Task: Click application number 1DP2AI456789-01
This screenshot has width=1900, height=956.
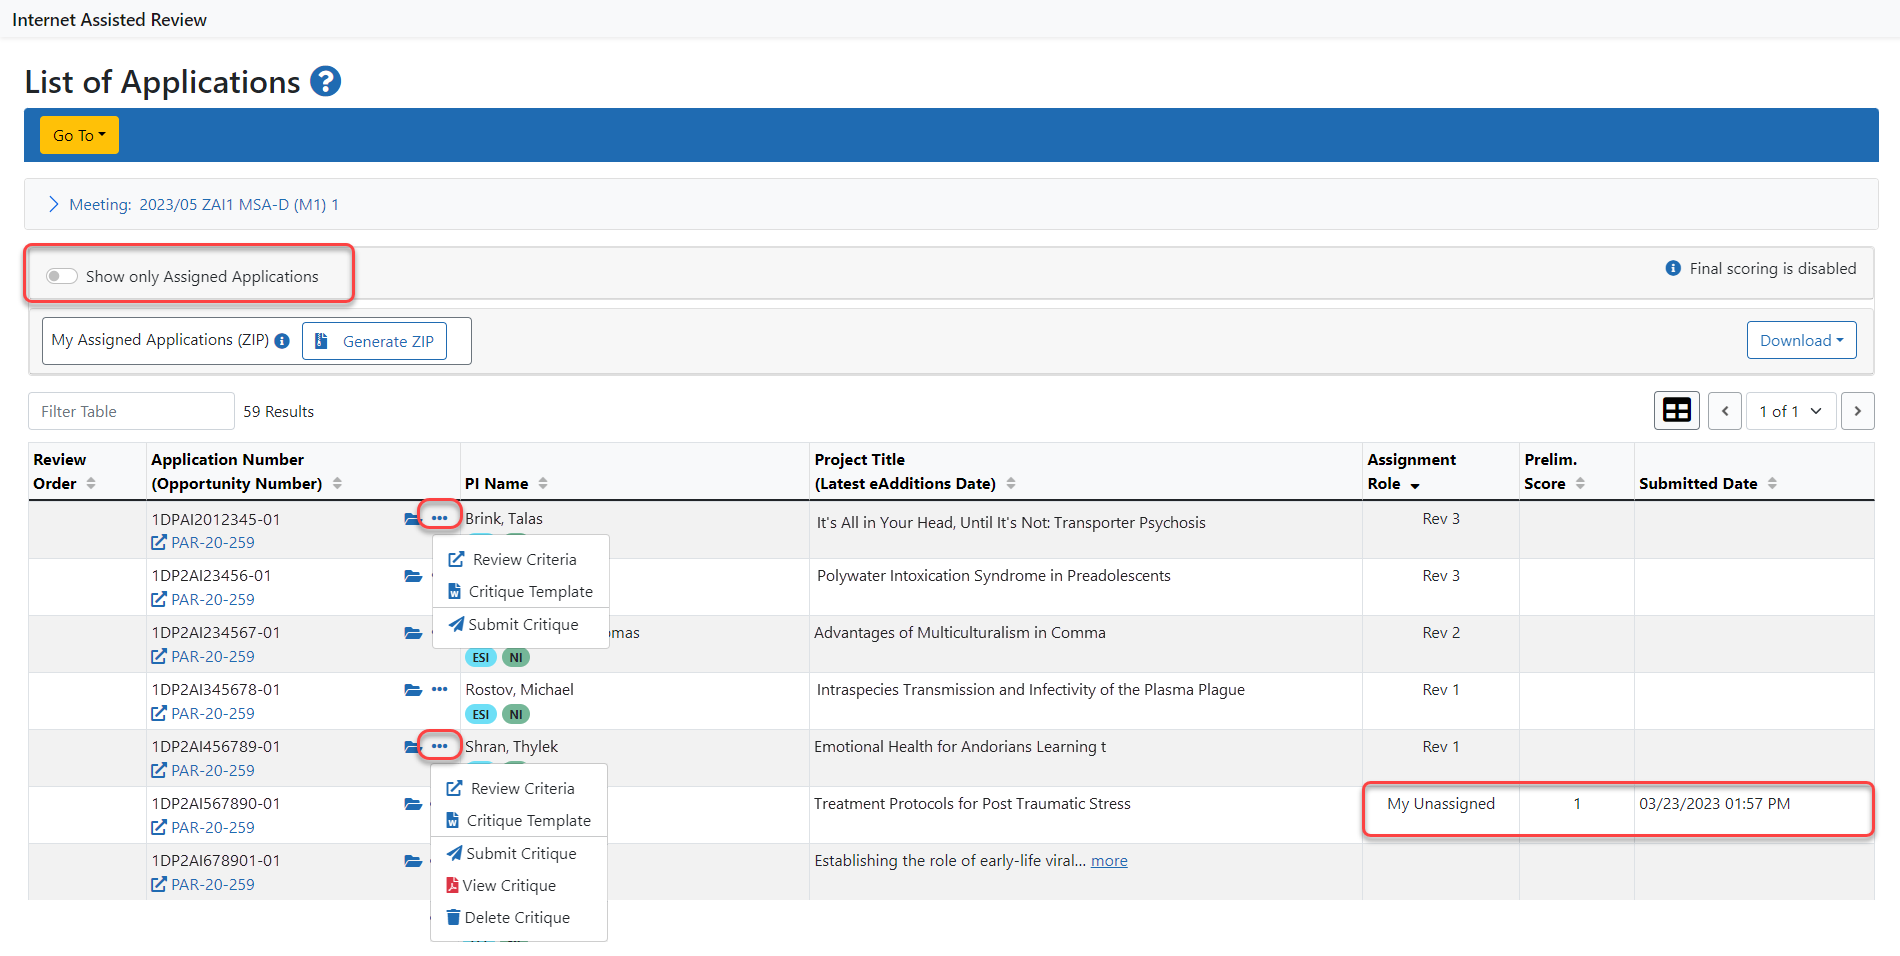Action: coord(216,746)
